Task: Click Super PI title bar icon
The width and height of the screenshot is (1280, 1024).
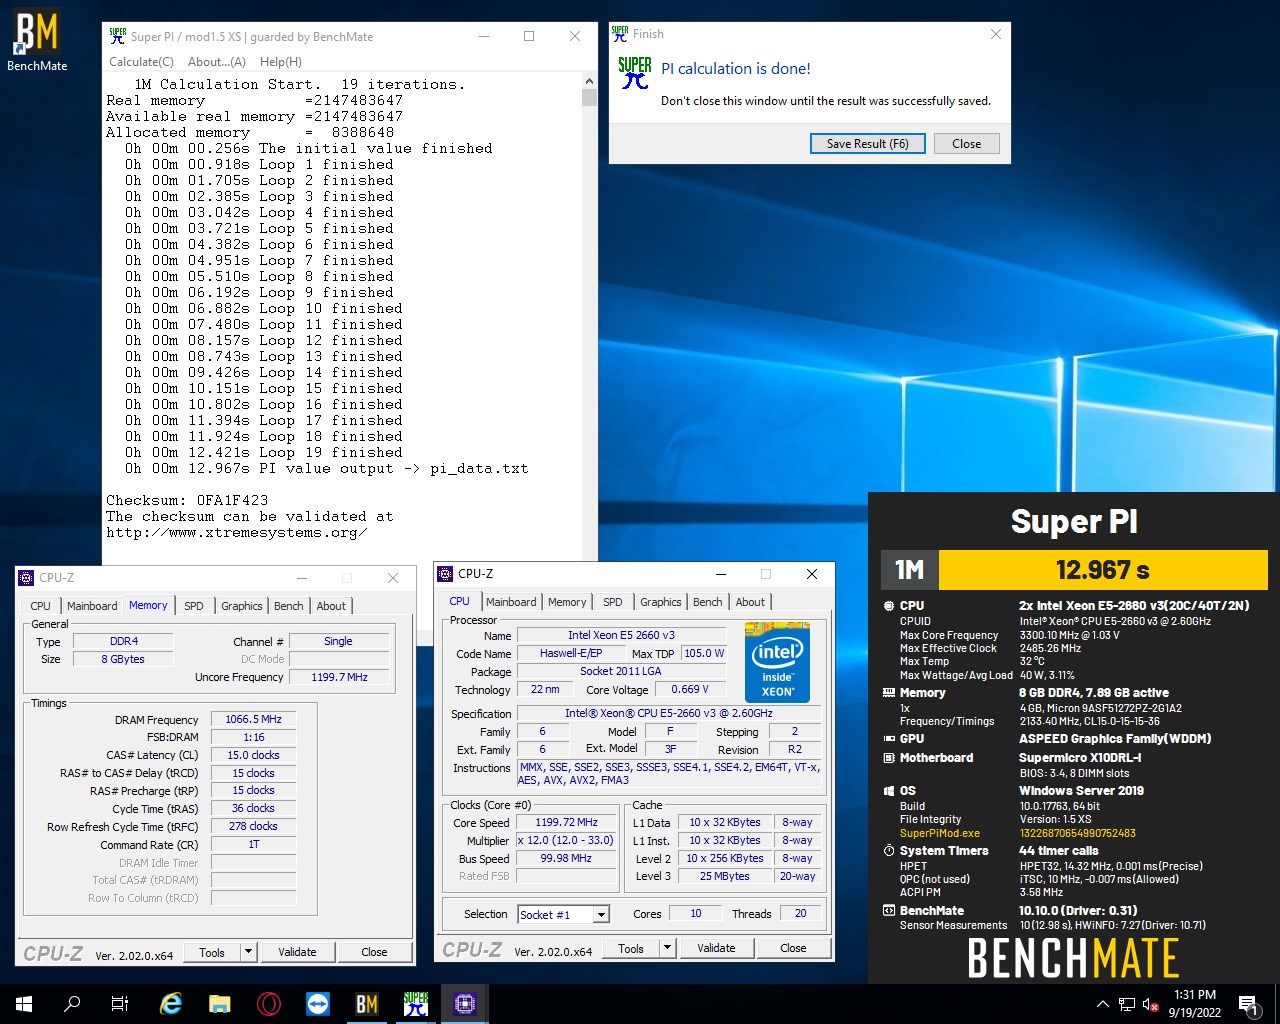Action: tap(118, 36)
